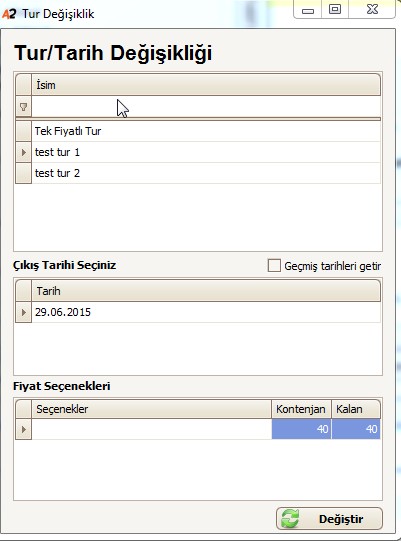Click row indicator arrow beside test tur 1
The height and width of the screenshot is (541, 401).
tap(23, 152)
